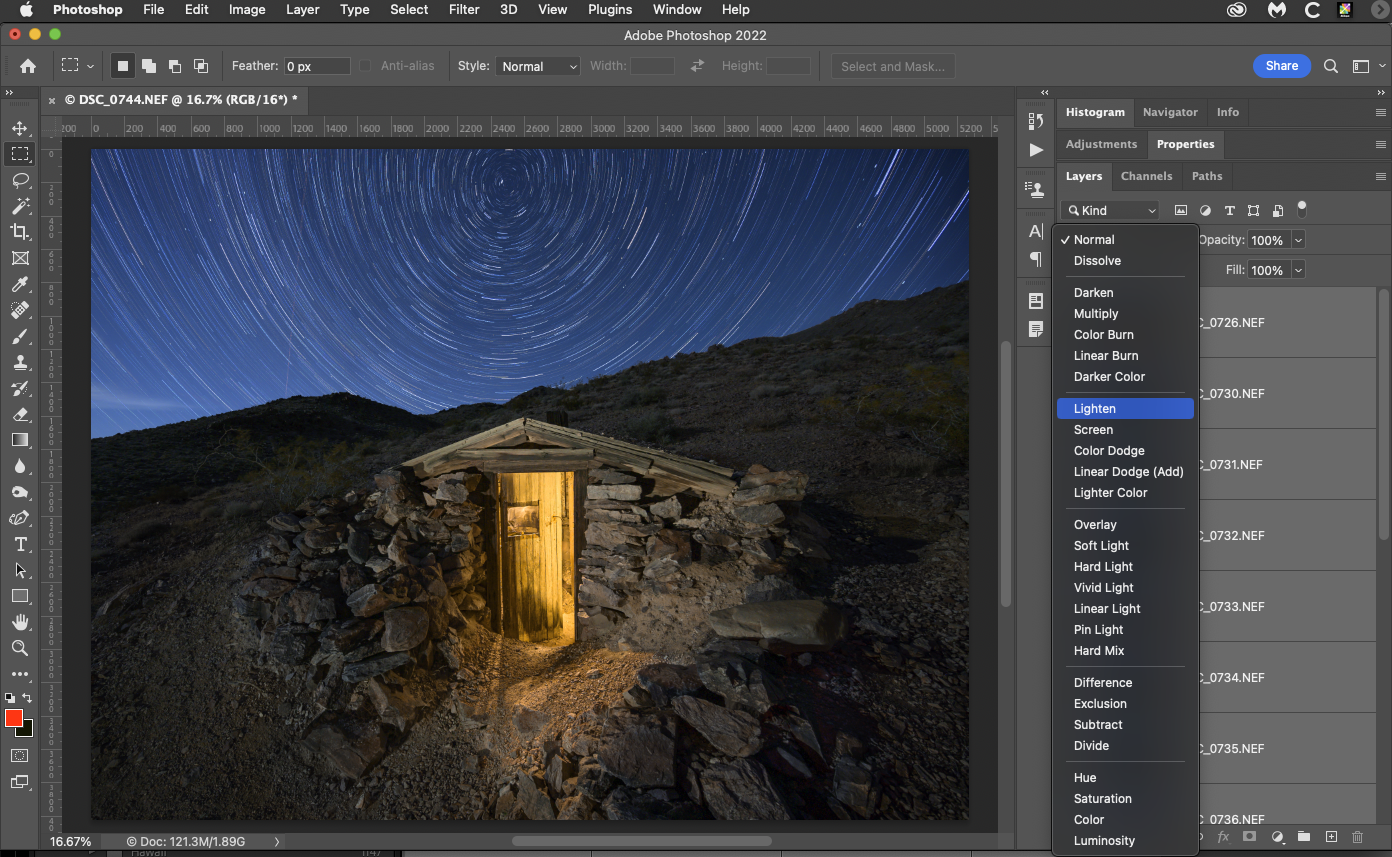Create a new group folder
1392x857 pixels.
coord(1304,837)
